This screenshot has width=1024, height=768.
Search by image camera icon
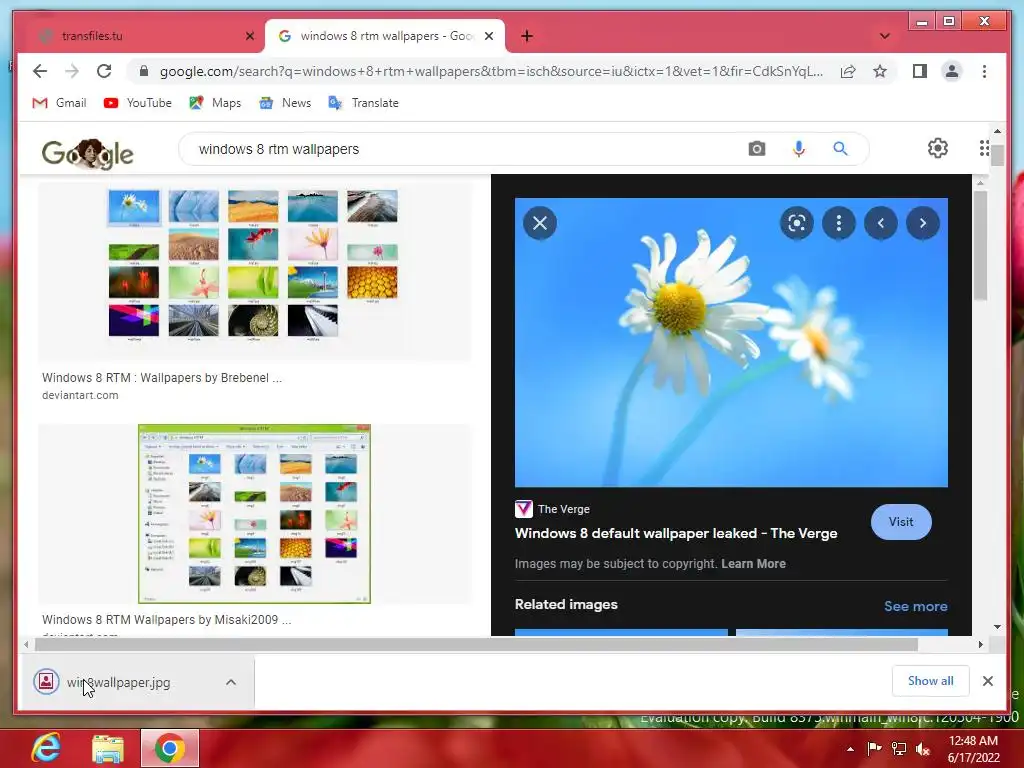[756, 149]
